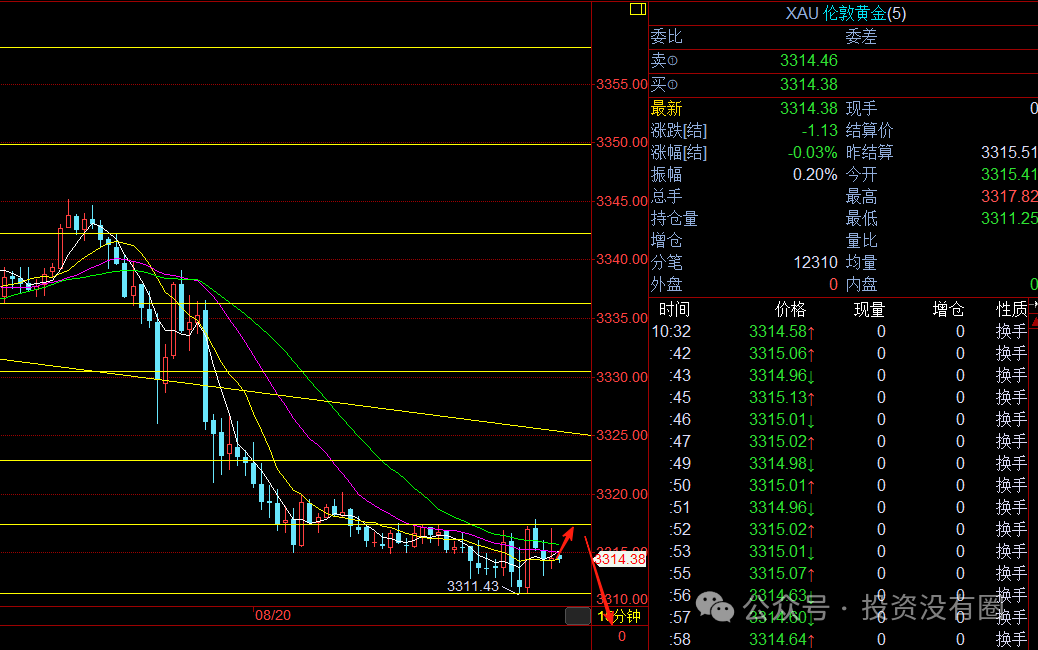The height and width of the screenshot is (650, 1038).
Task: Click the 涨幅[结] value -0.03%
Action: click(x=812, y=152)
